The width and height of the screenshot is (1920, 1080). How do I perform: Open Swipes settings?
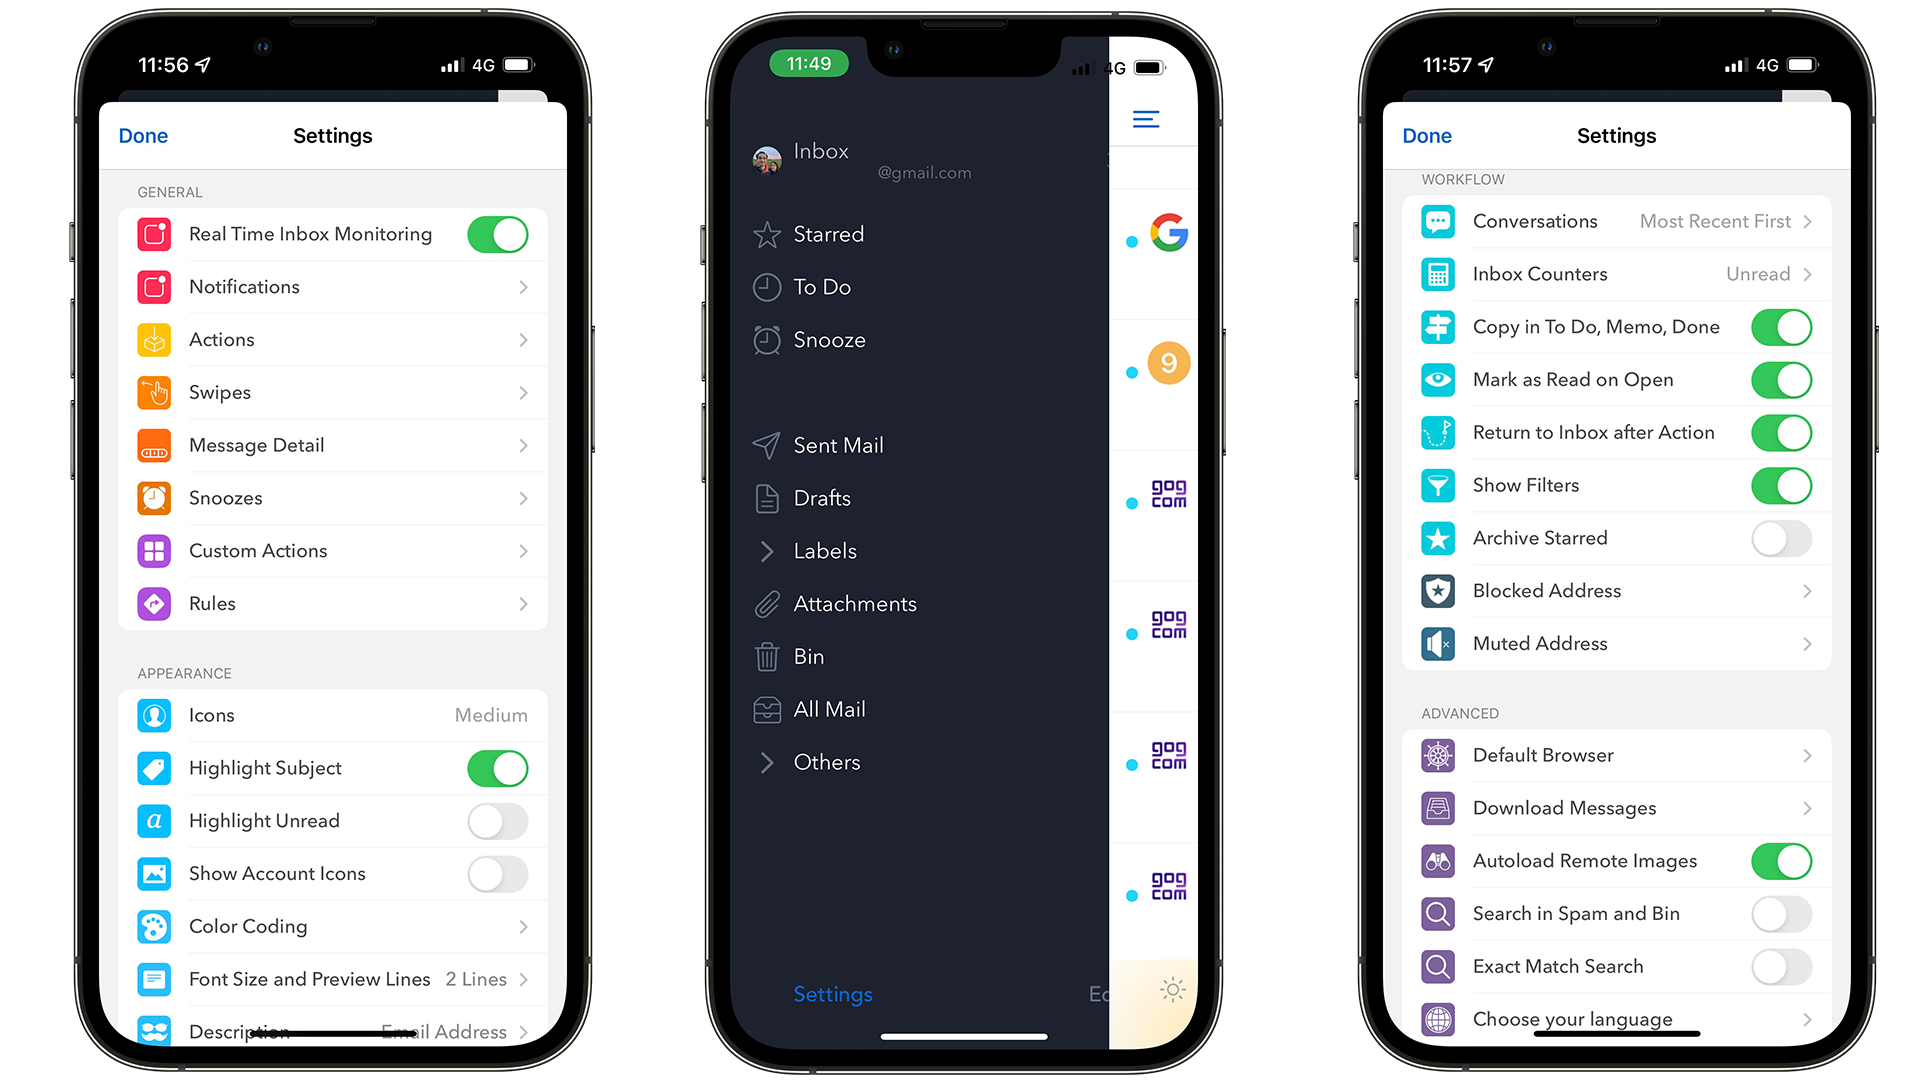coord(334,392)
